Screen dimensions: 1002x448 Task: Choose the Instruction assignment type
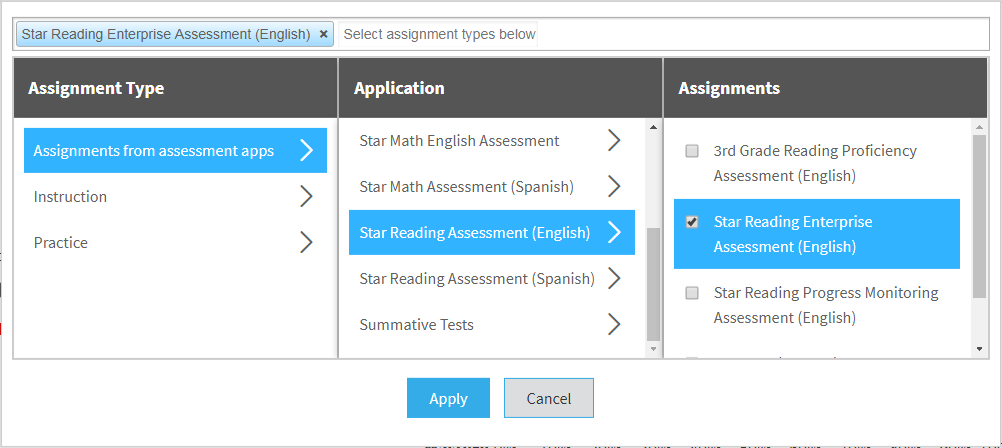tap(176, 197)
